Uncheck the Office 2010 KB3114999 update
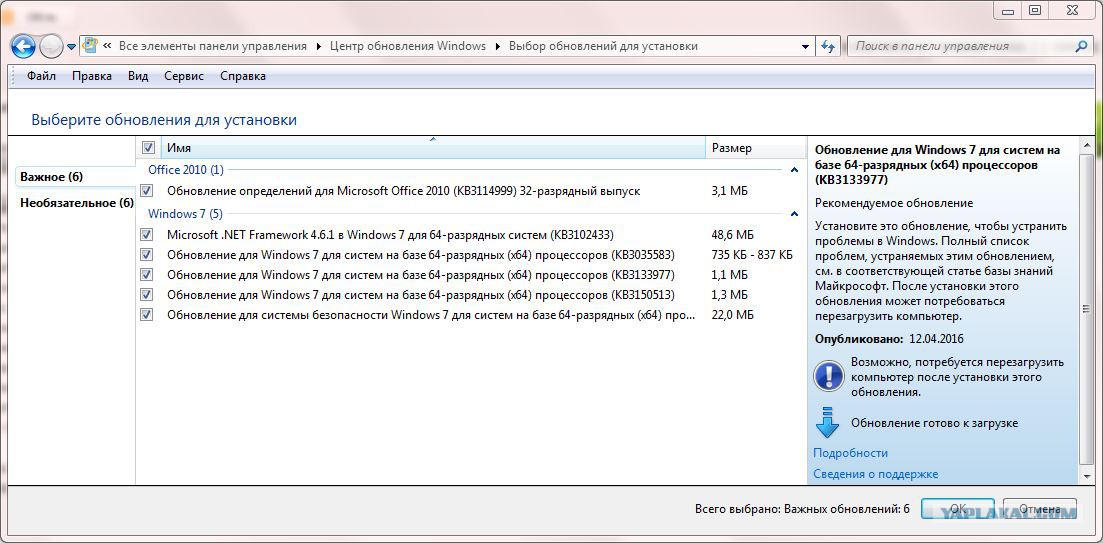Screen dimensions: 1103x543 147,191
